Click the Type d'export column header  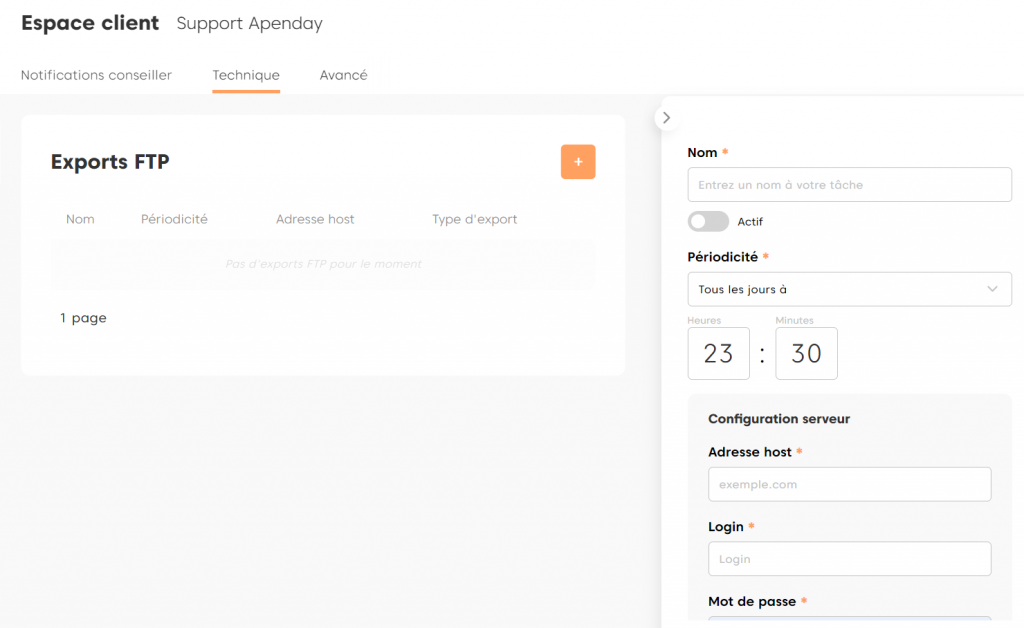(x=474, y=219)
